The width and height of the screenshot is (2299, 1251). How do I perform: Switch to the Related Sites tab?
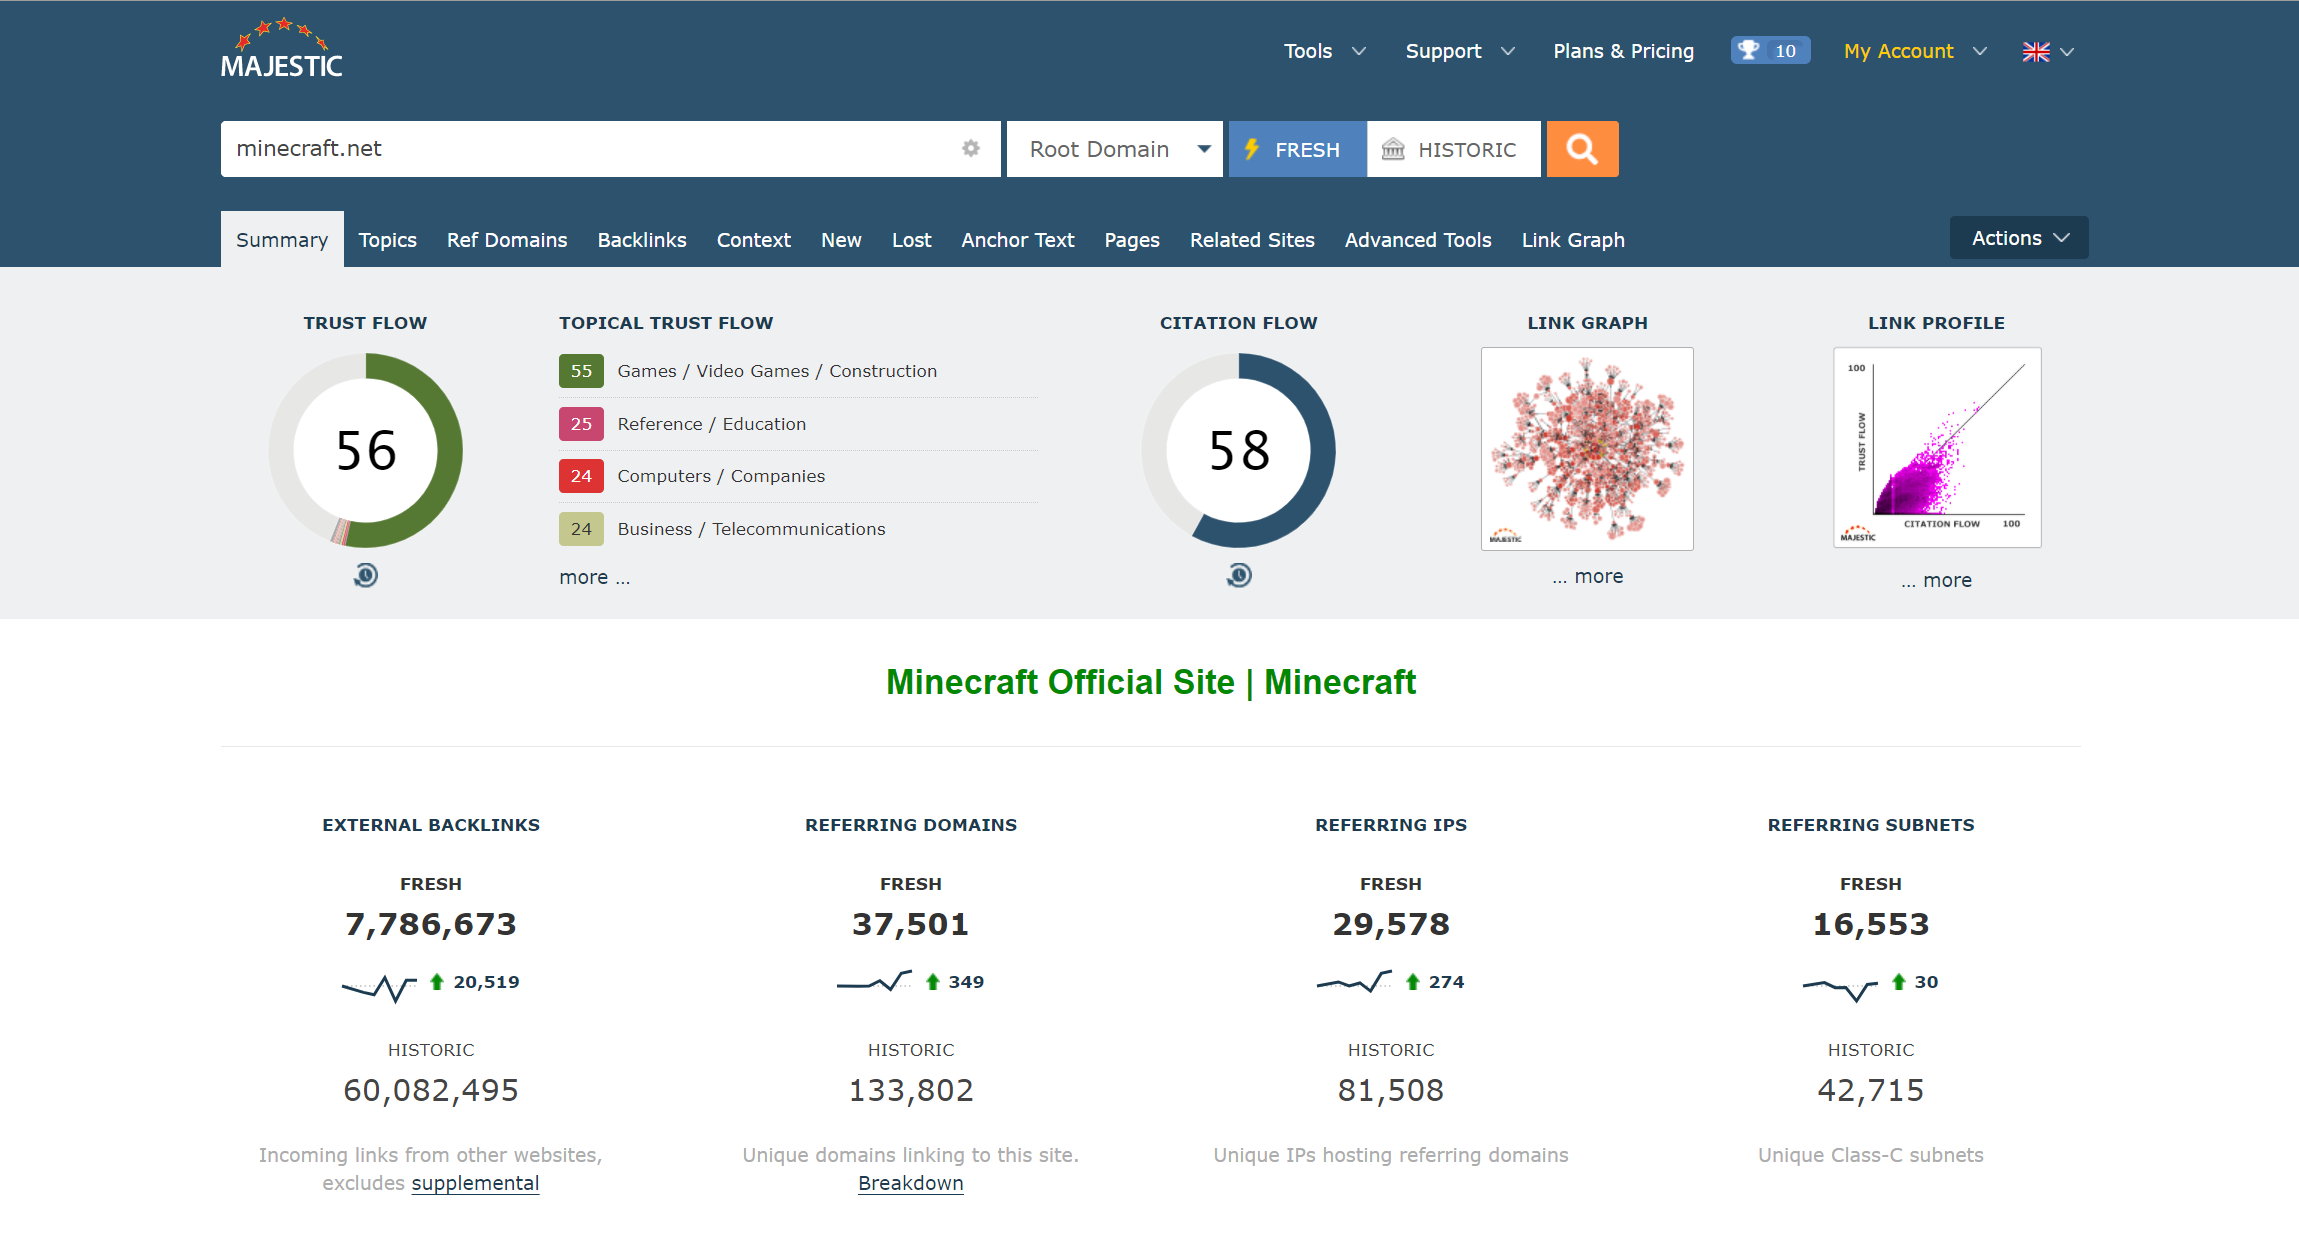coord(1252,240)
